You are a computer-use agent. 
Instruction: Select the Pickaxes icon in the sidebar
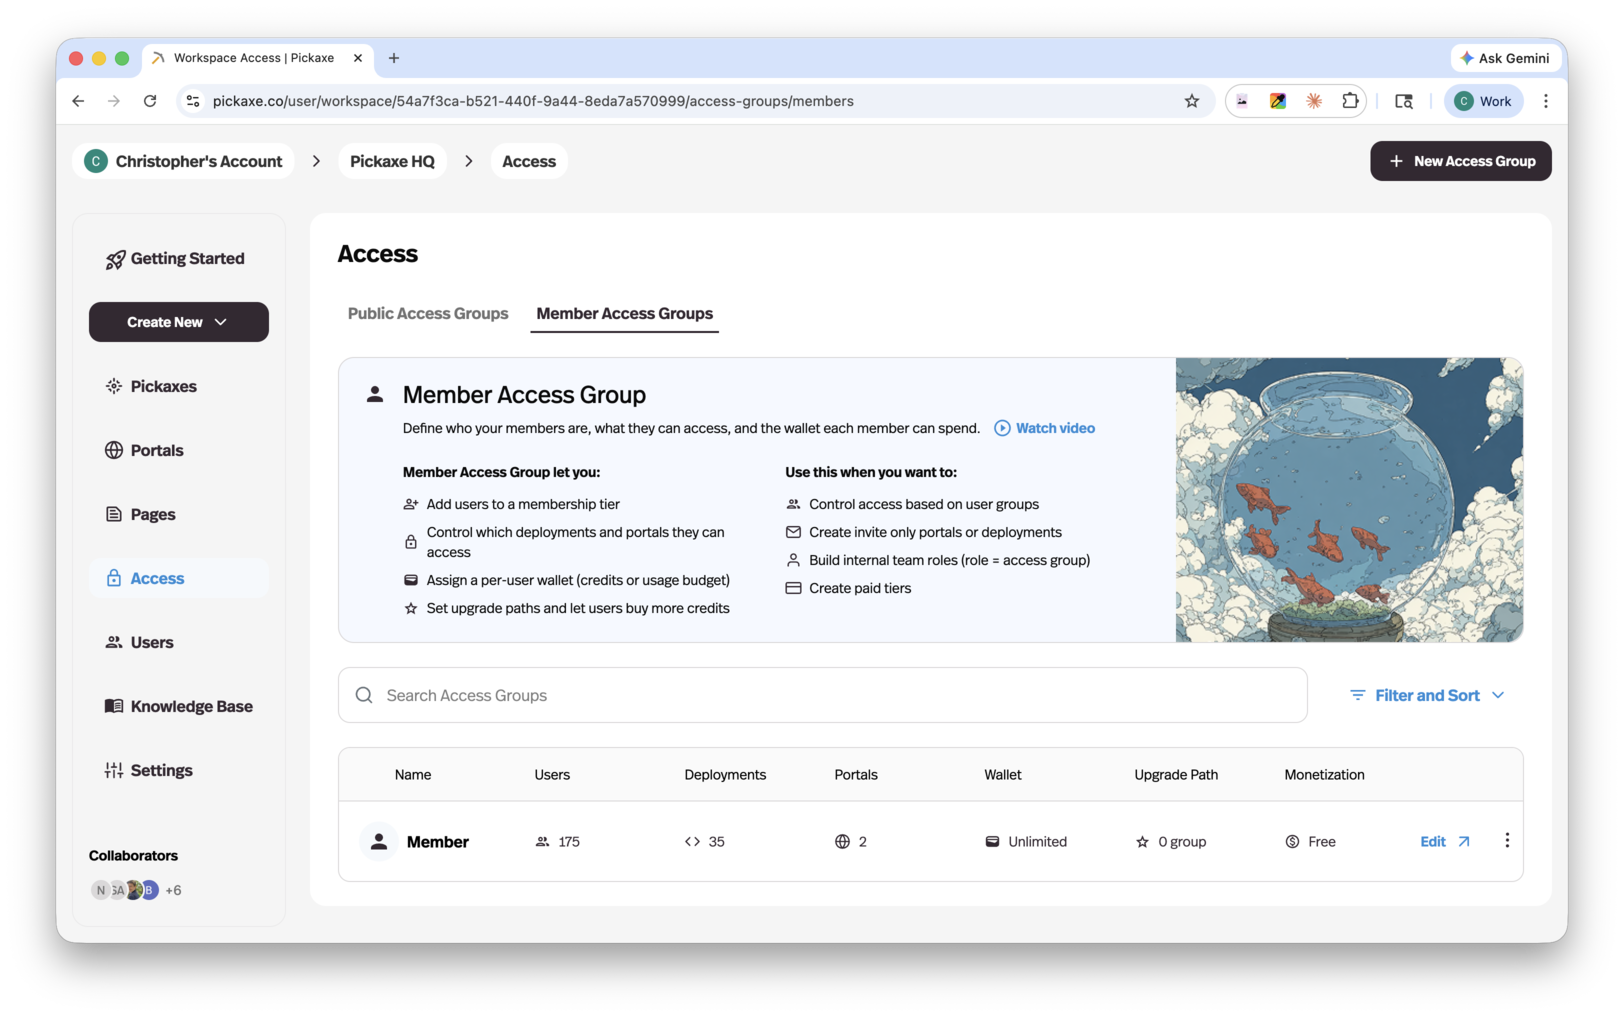(115, 385)
